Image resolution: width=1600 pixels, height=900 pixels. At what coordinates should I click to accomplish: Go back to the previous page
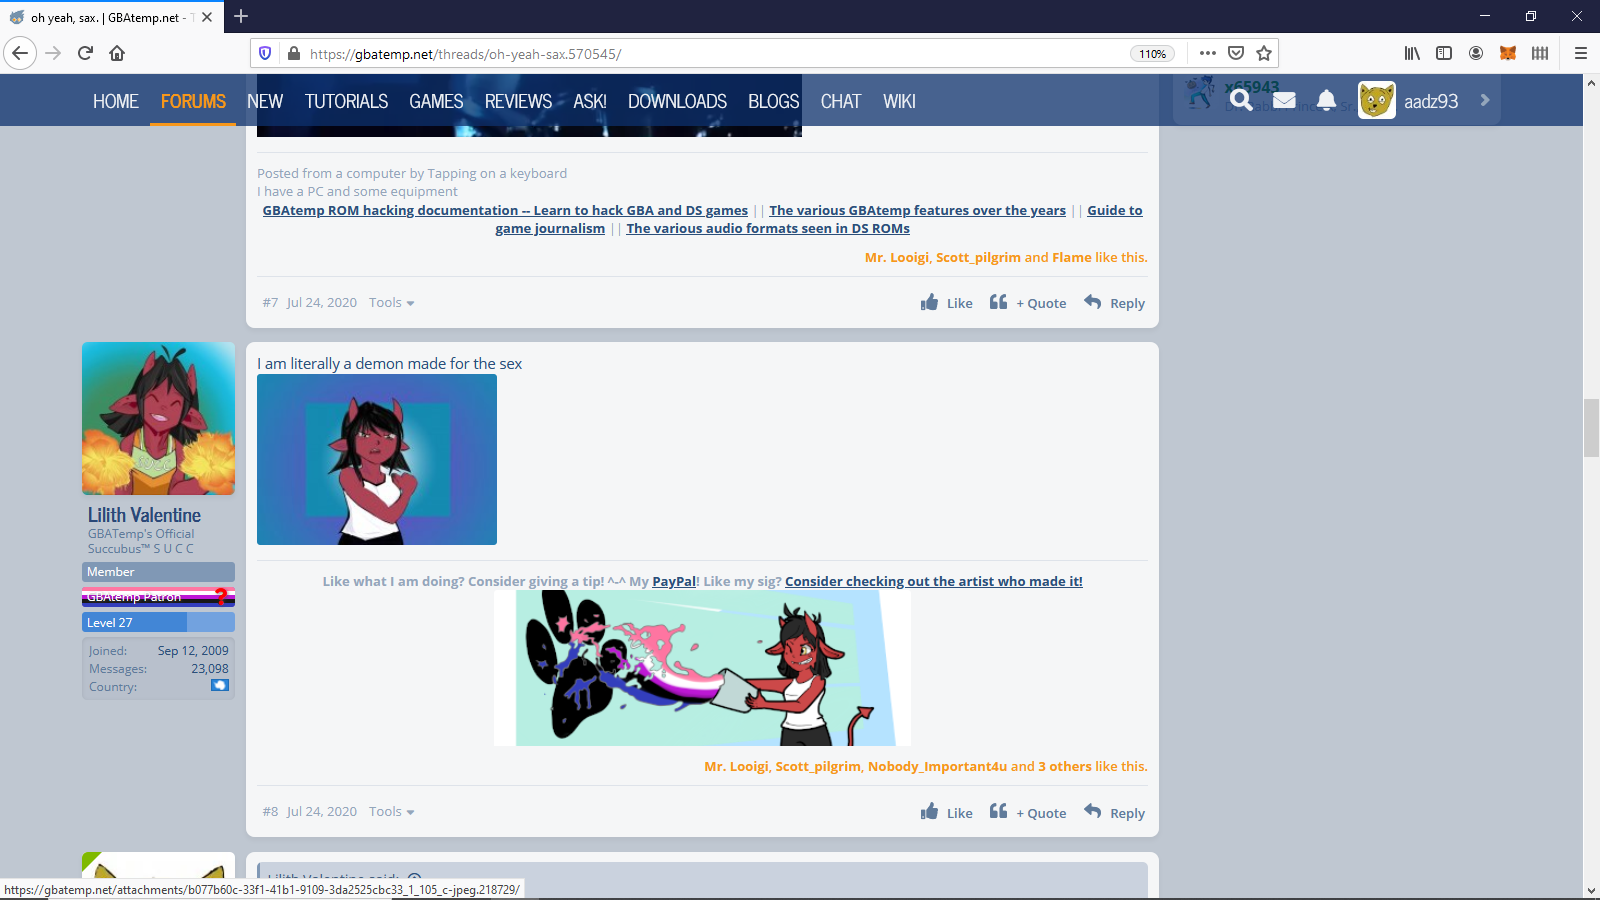(x=20, y=53)
